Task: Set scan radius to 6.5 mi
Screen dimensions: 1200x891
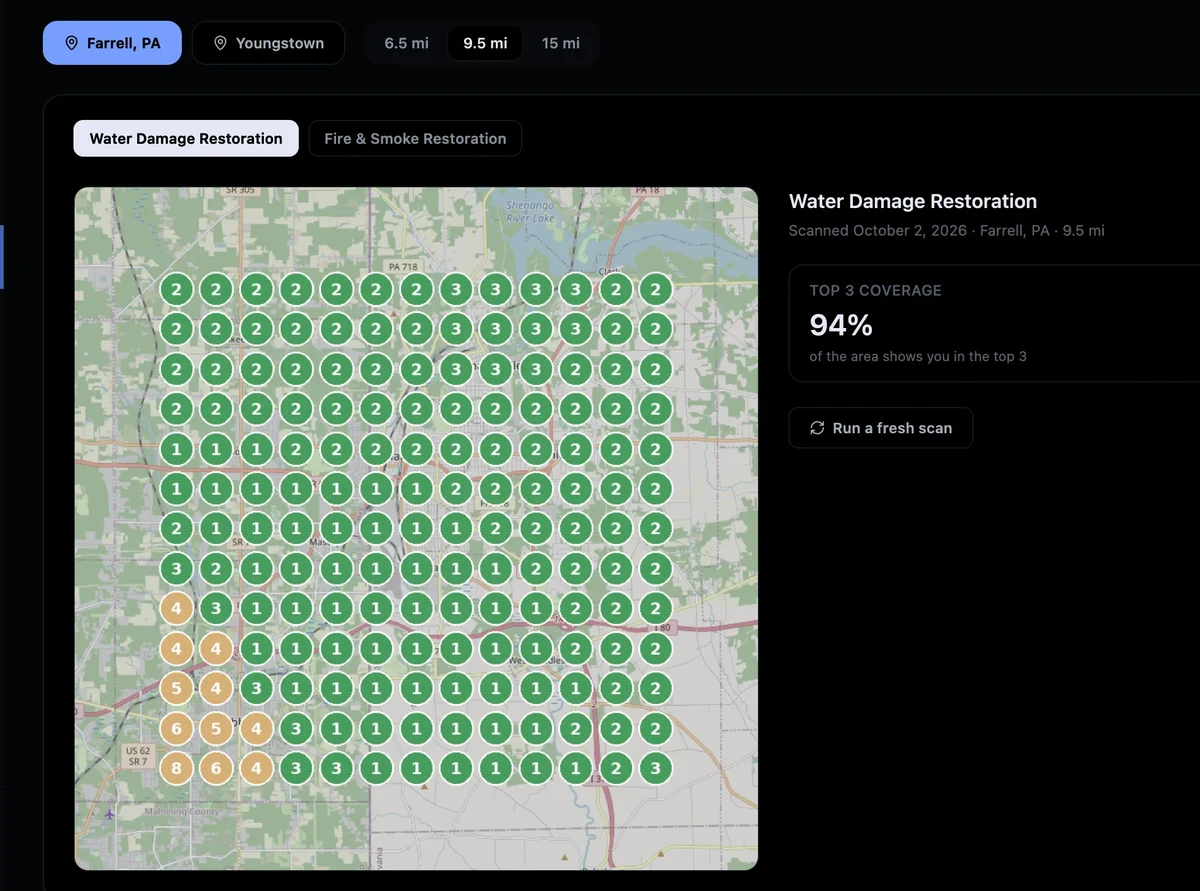Action: click(x=407, y=43)
